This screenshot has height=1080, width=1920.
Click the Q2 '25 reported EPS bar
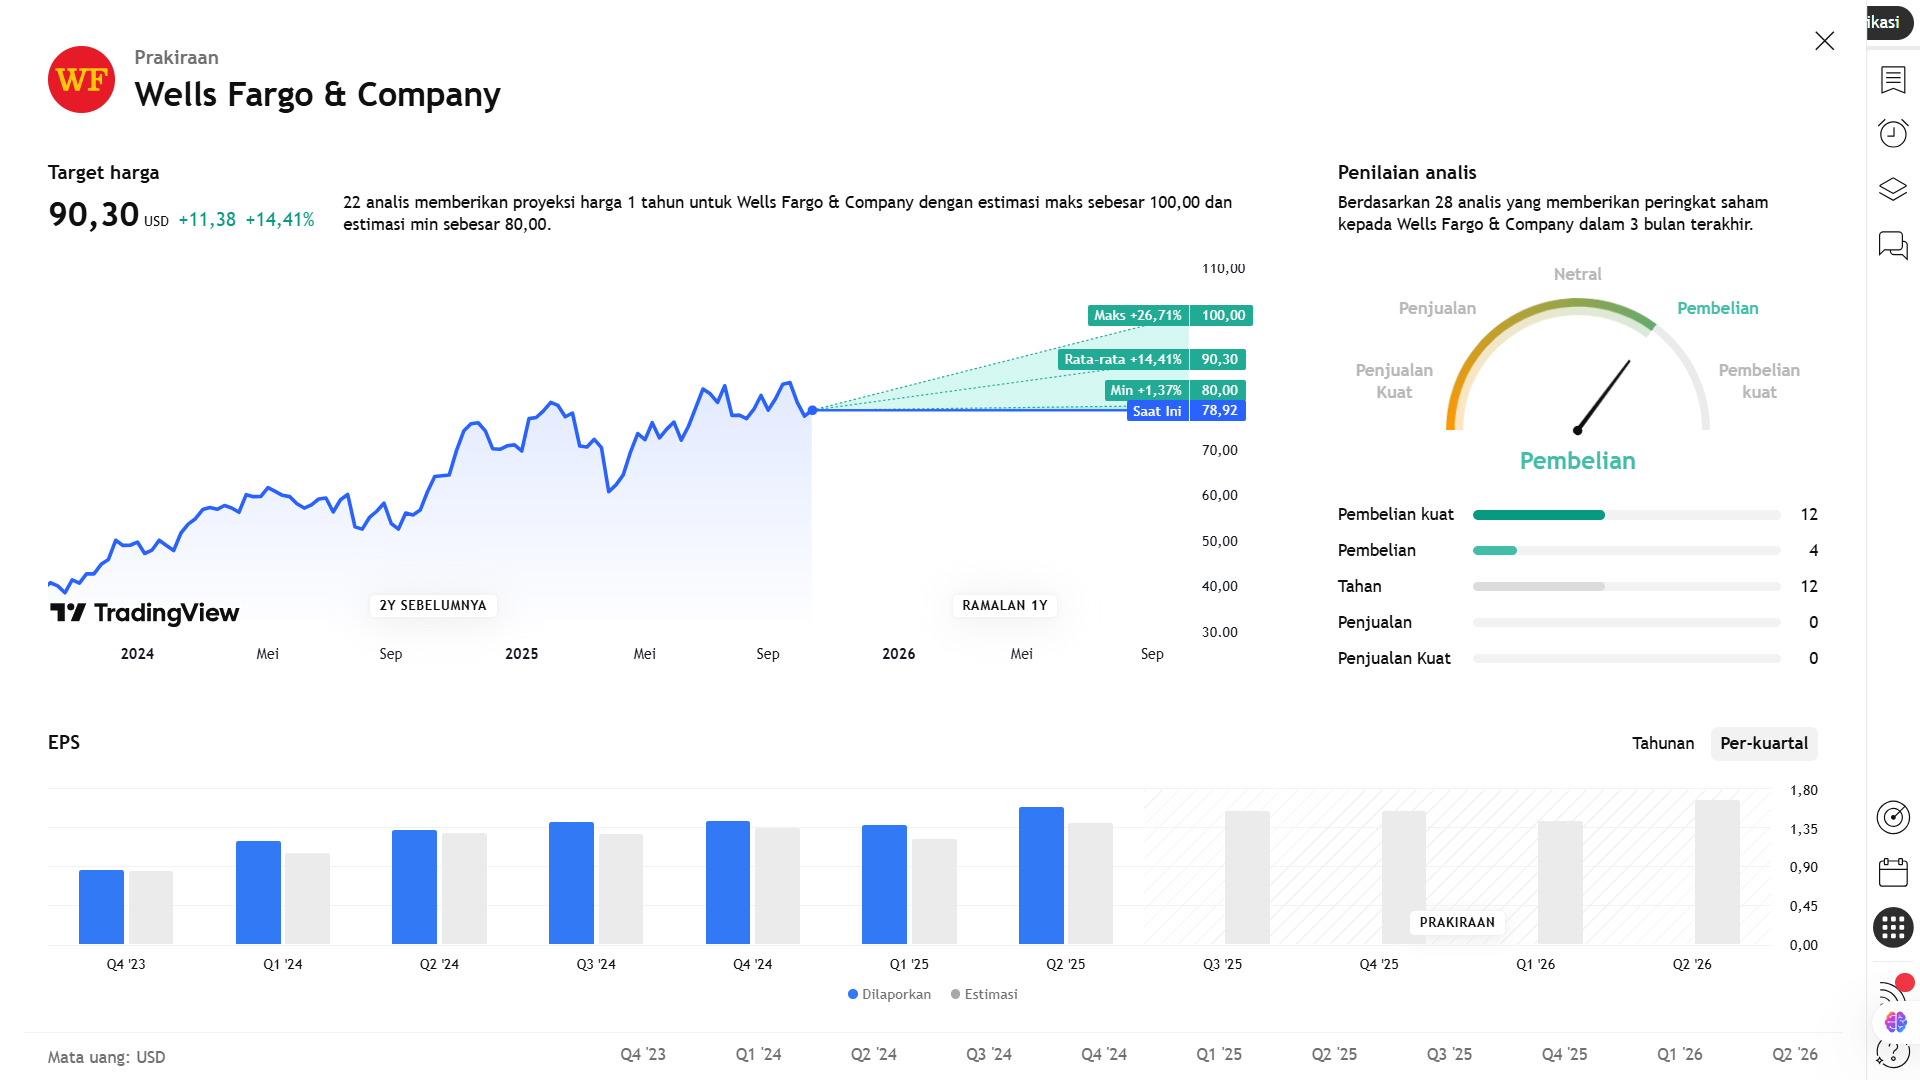coord(1040,875)
